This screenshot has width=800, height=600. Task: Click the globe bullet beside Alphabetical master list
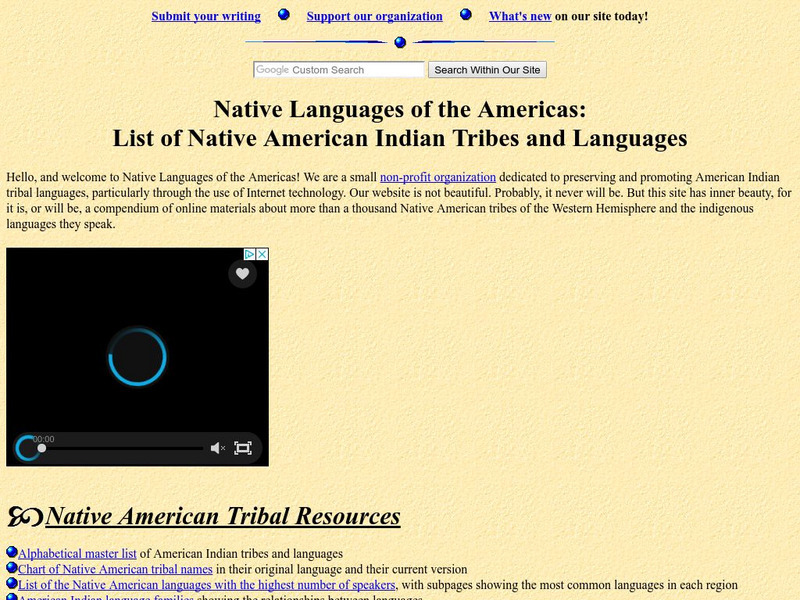(13, 553)
